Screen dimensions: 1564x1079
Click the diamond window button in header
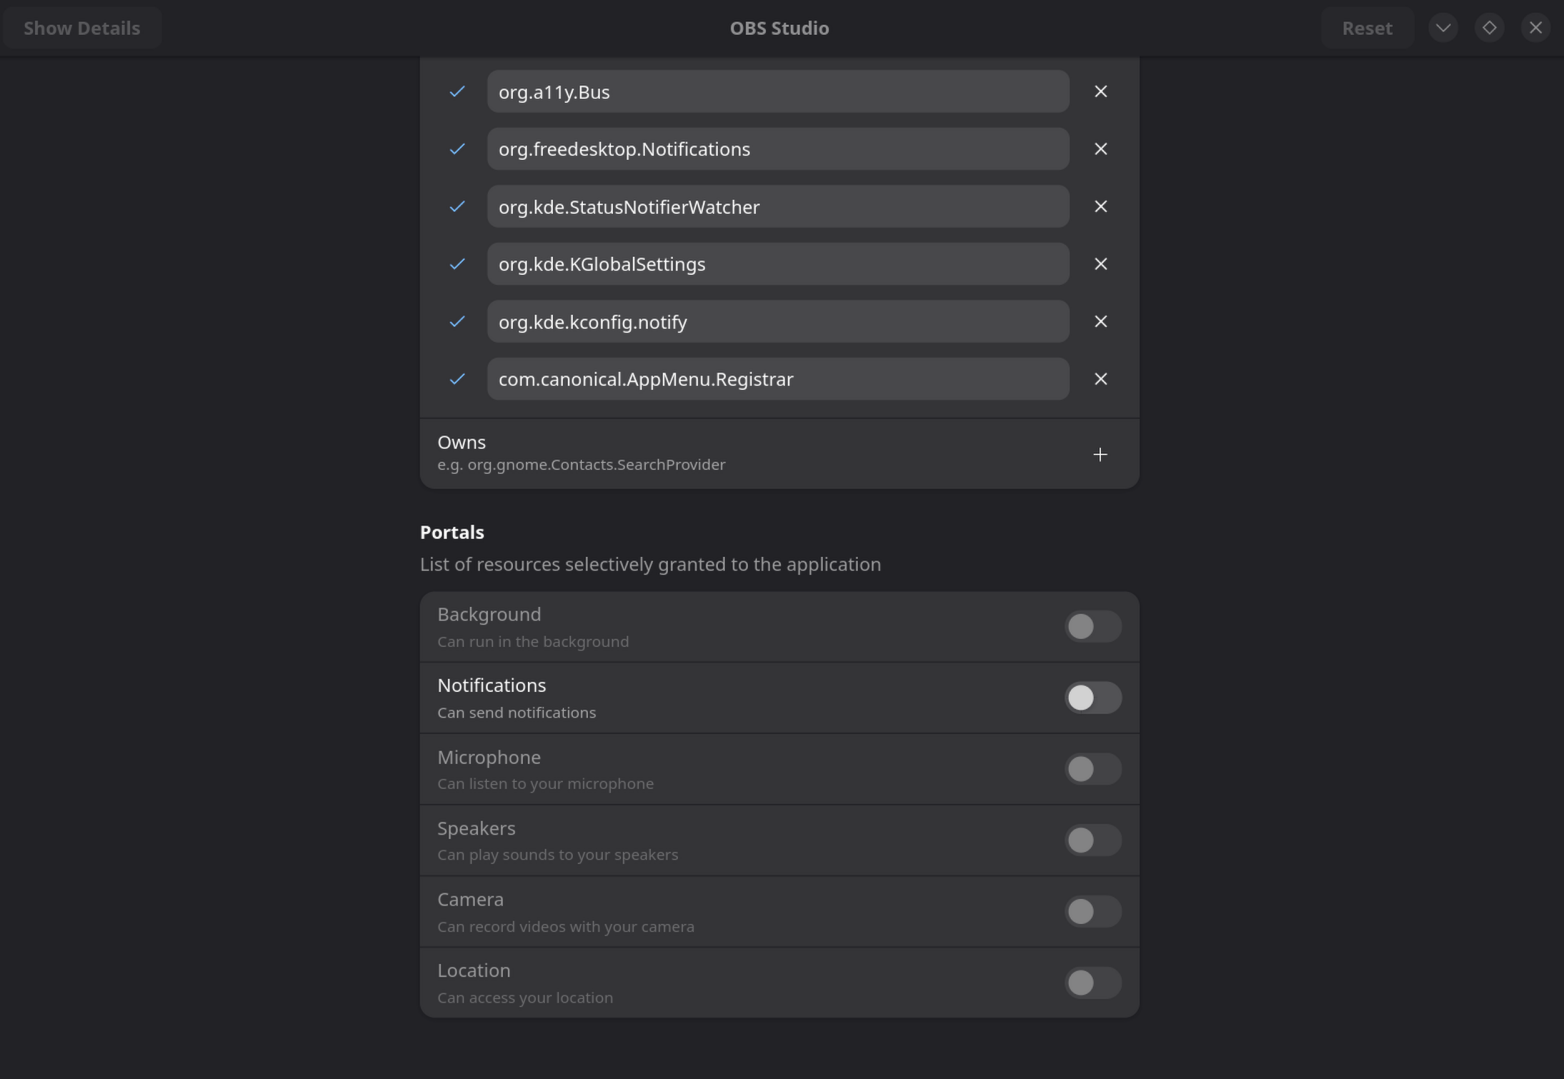pyautogui.click(x=1489, y=28)
